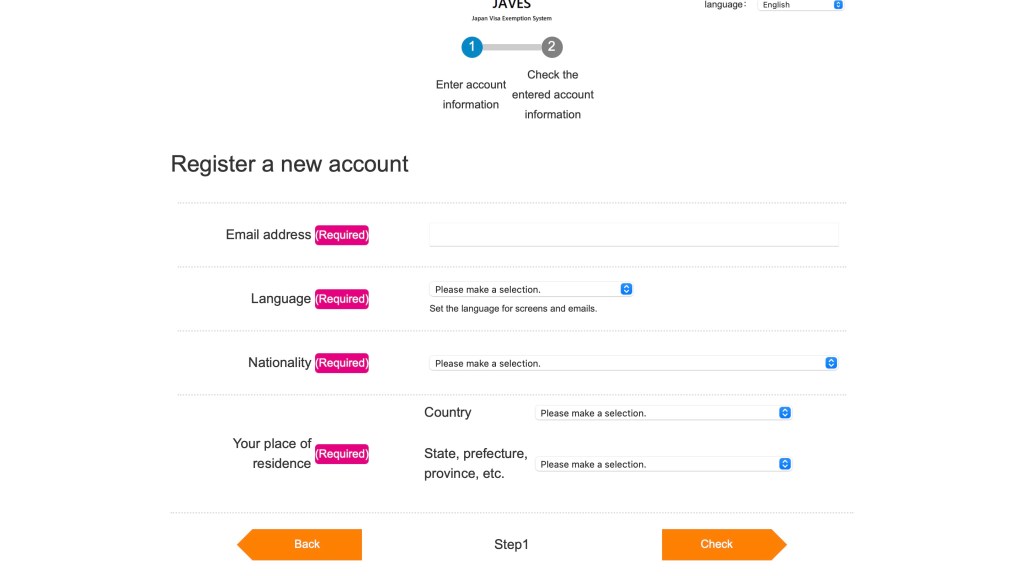This screenshot has width=1024, height=576.
Task: Click the 'Check the entered account information' label
Action: (x=553, y=95)
